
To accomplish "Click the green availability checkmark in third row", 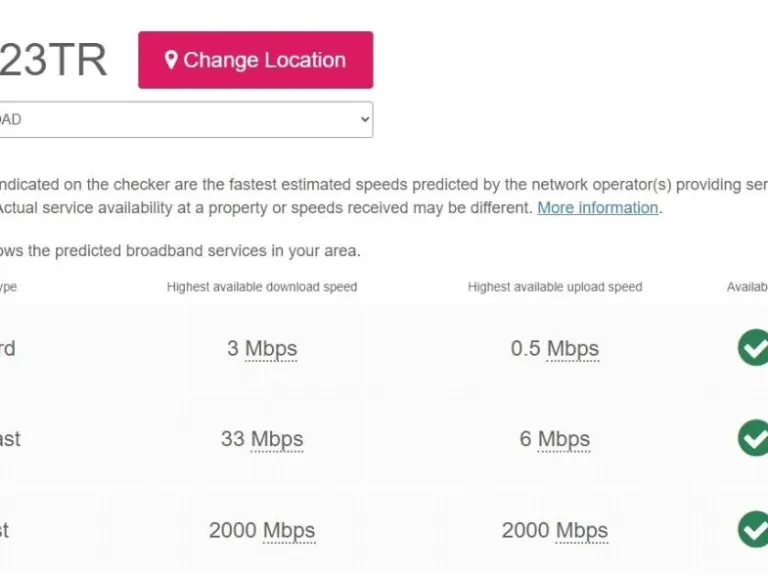I will [753, 529].
